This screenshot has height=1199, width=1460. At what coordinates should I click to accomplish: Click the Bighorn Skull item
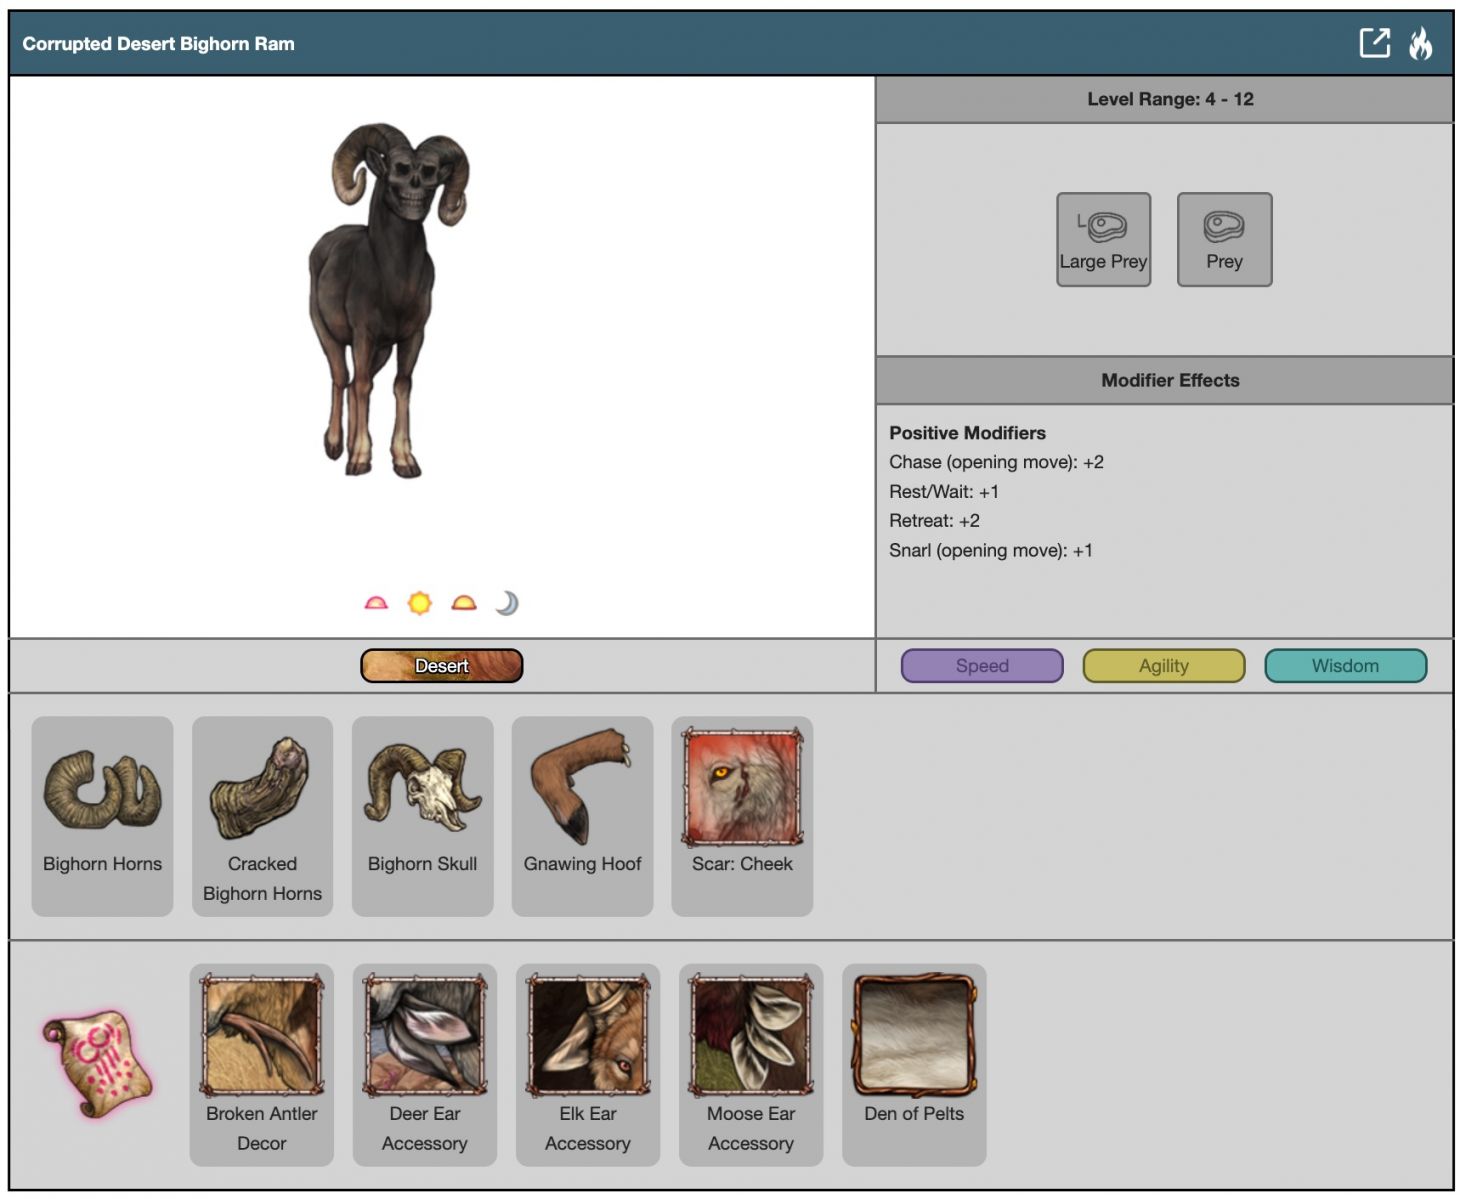tap(422, 791)
